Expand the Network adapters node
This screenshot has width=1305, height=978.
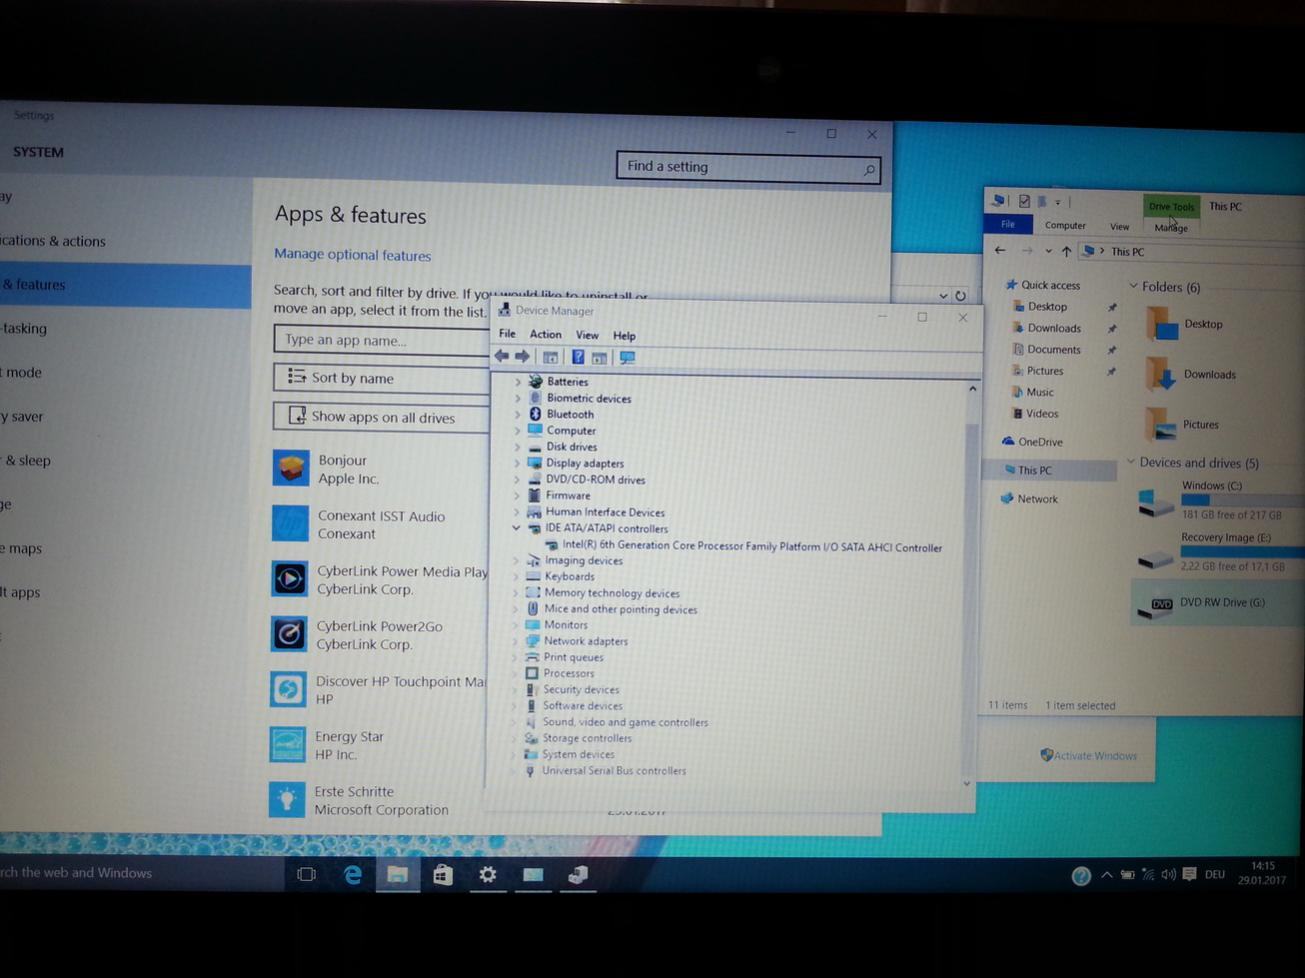click(x=516, y=641)
